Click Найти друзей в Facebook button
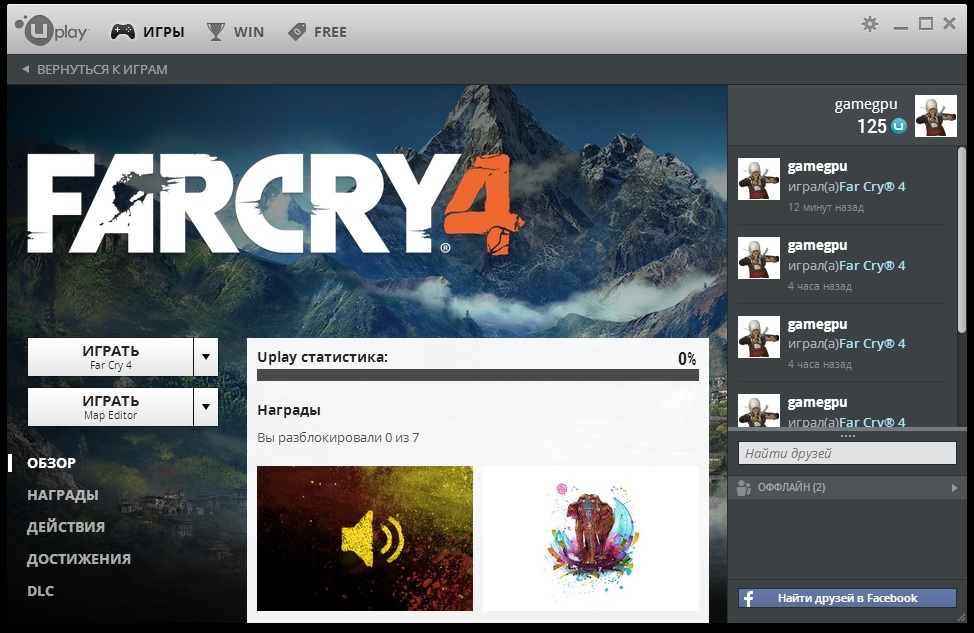 tap(847, 598)
